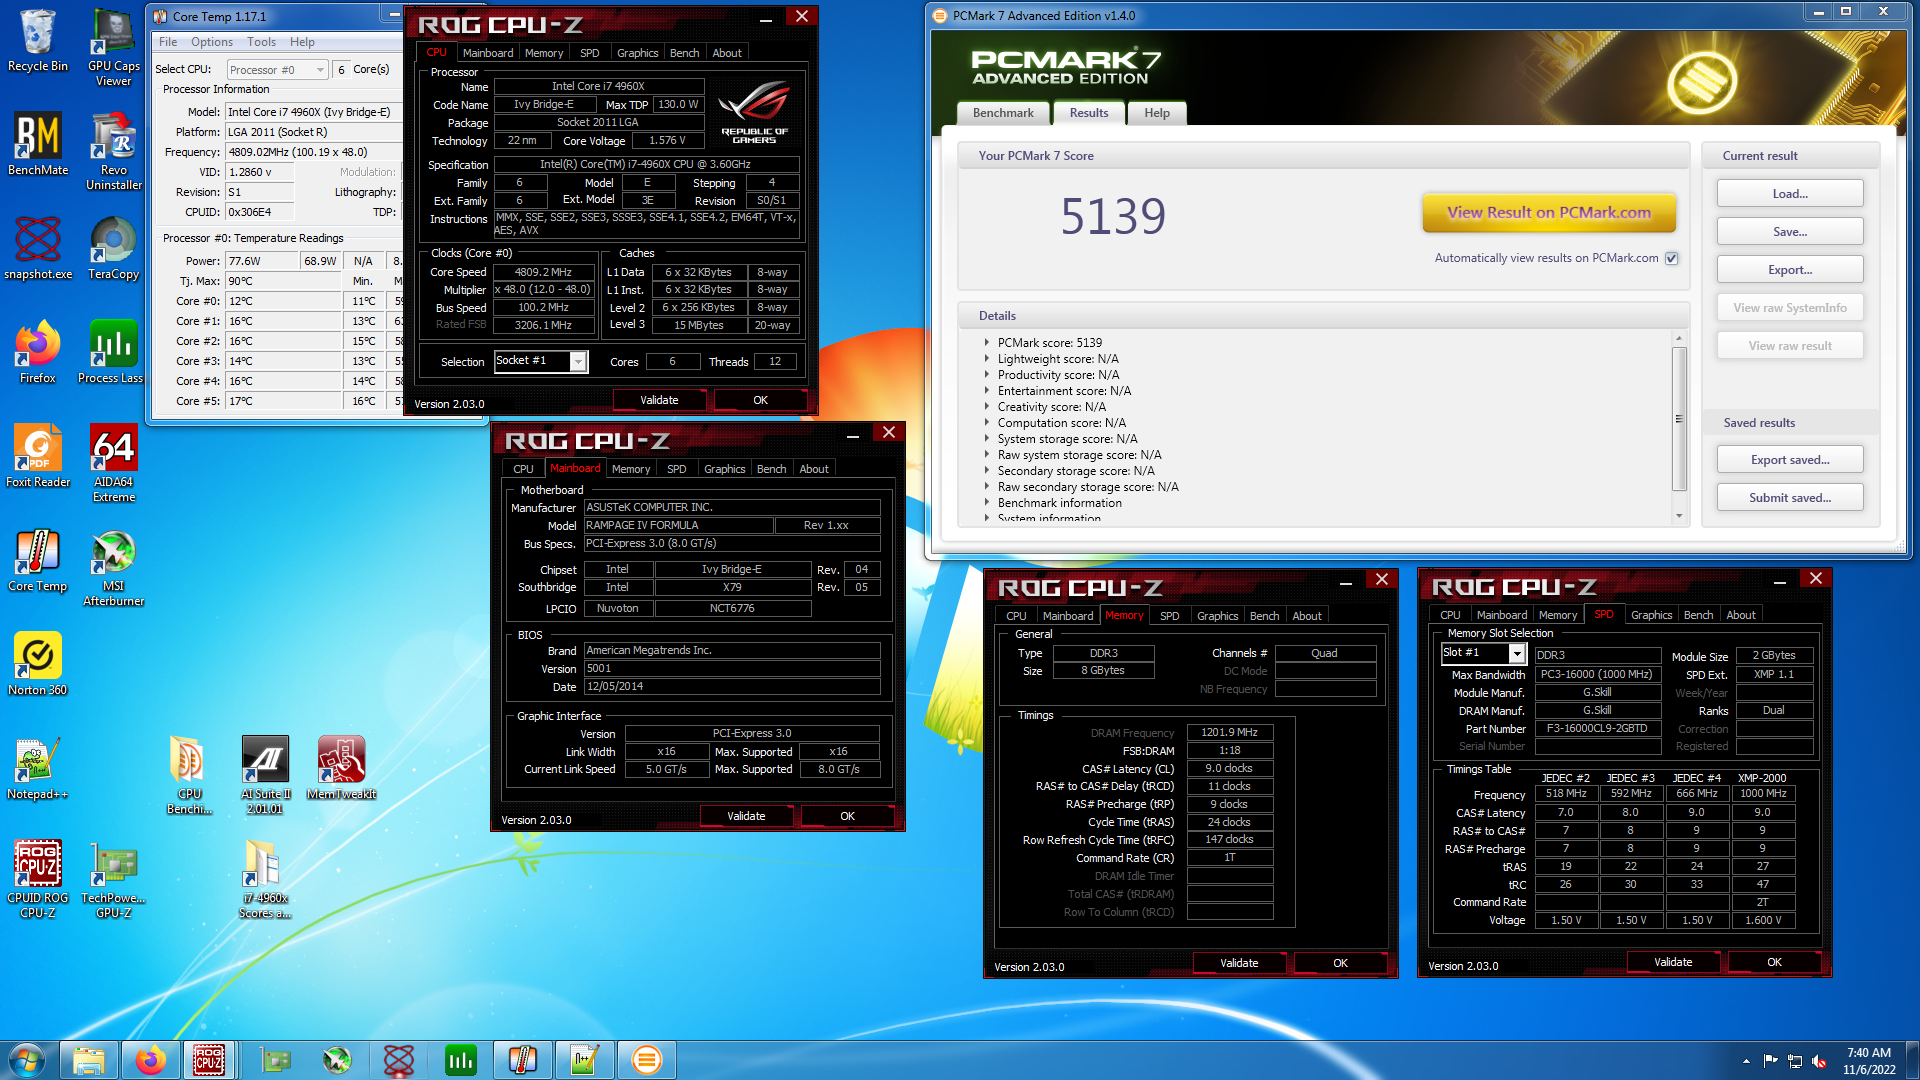Expand Raw system storage score row

(x=986, y=454)
